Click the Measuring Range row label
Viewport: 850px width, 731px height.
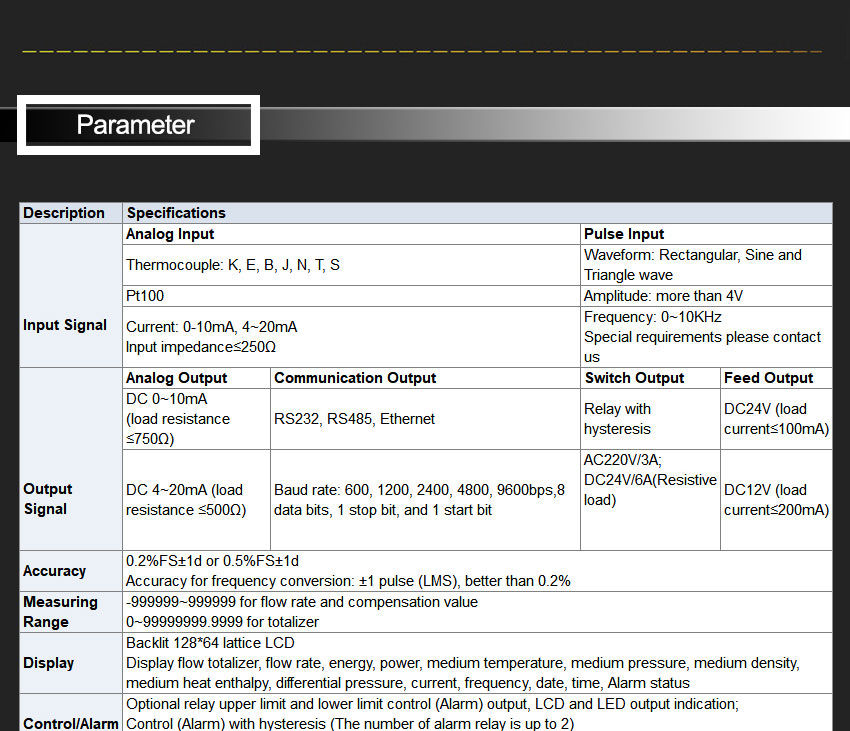[x=60, y=611]
